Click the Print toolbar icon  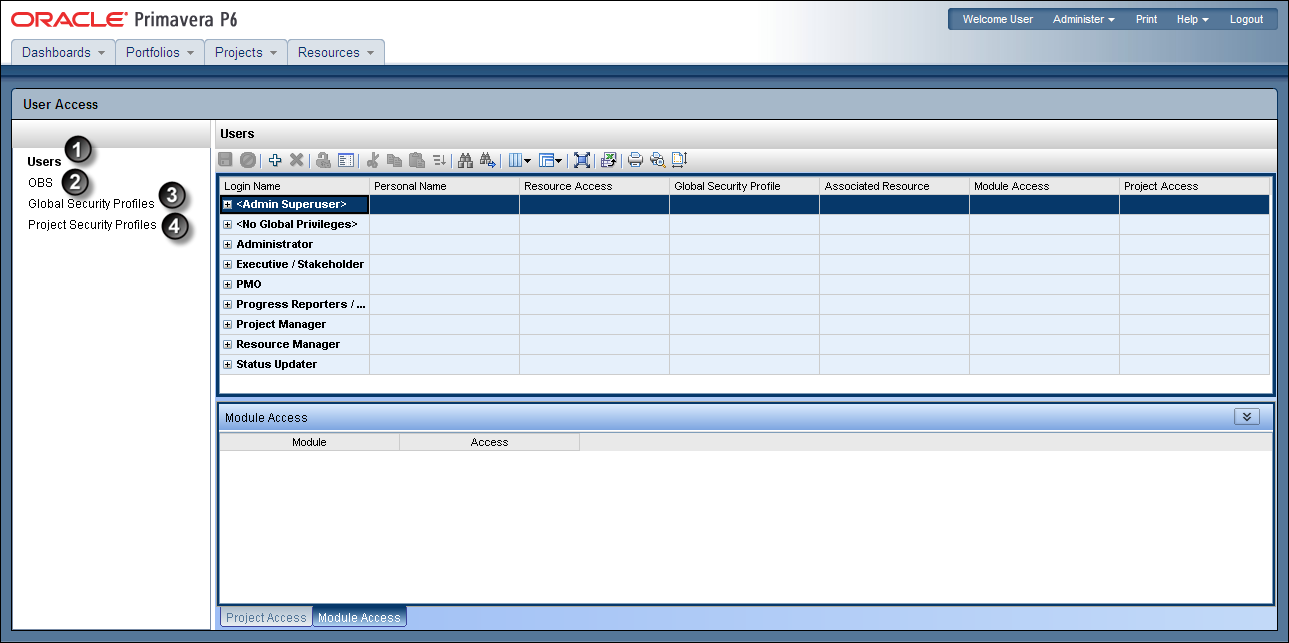(x=635, y=160)
